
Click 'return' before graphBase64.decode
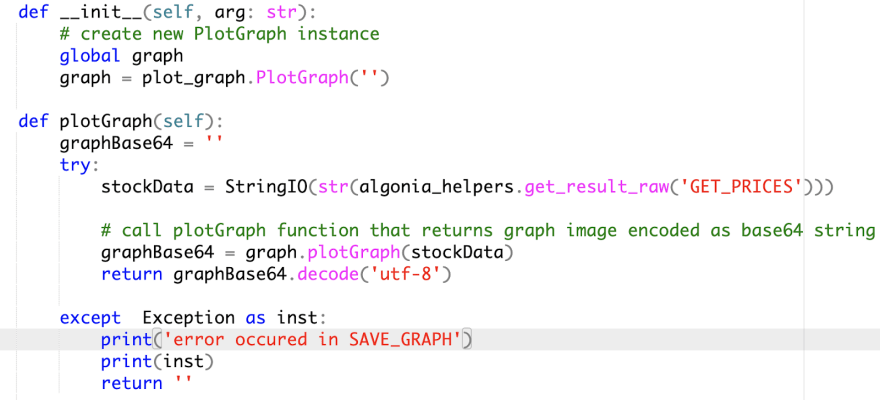131,274
